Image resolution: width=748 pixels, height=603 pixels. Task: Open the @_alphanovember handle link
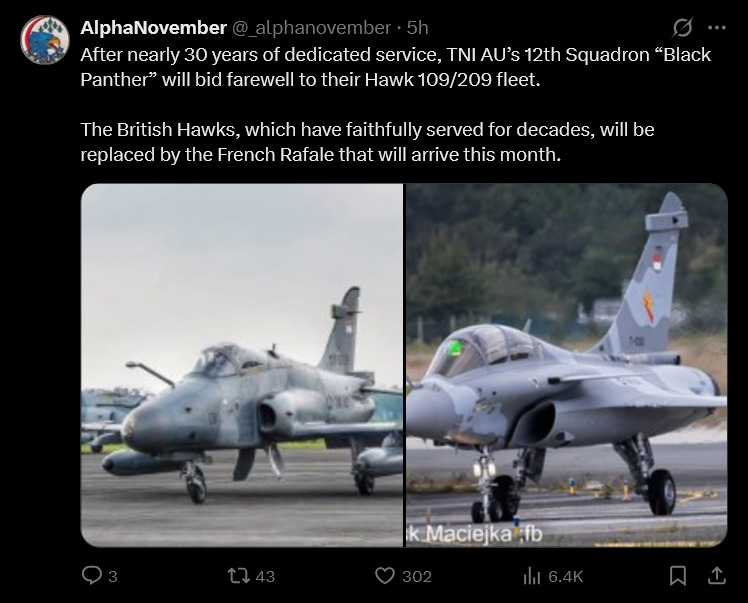pyautogui.click(x=311, y=28)
